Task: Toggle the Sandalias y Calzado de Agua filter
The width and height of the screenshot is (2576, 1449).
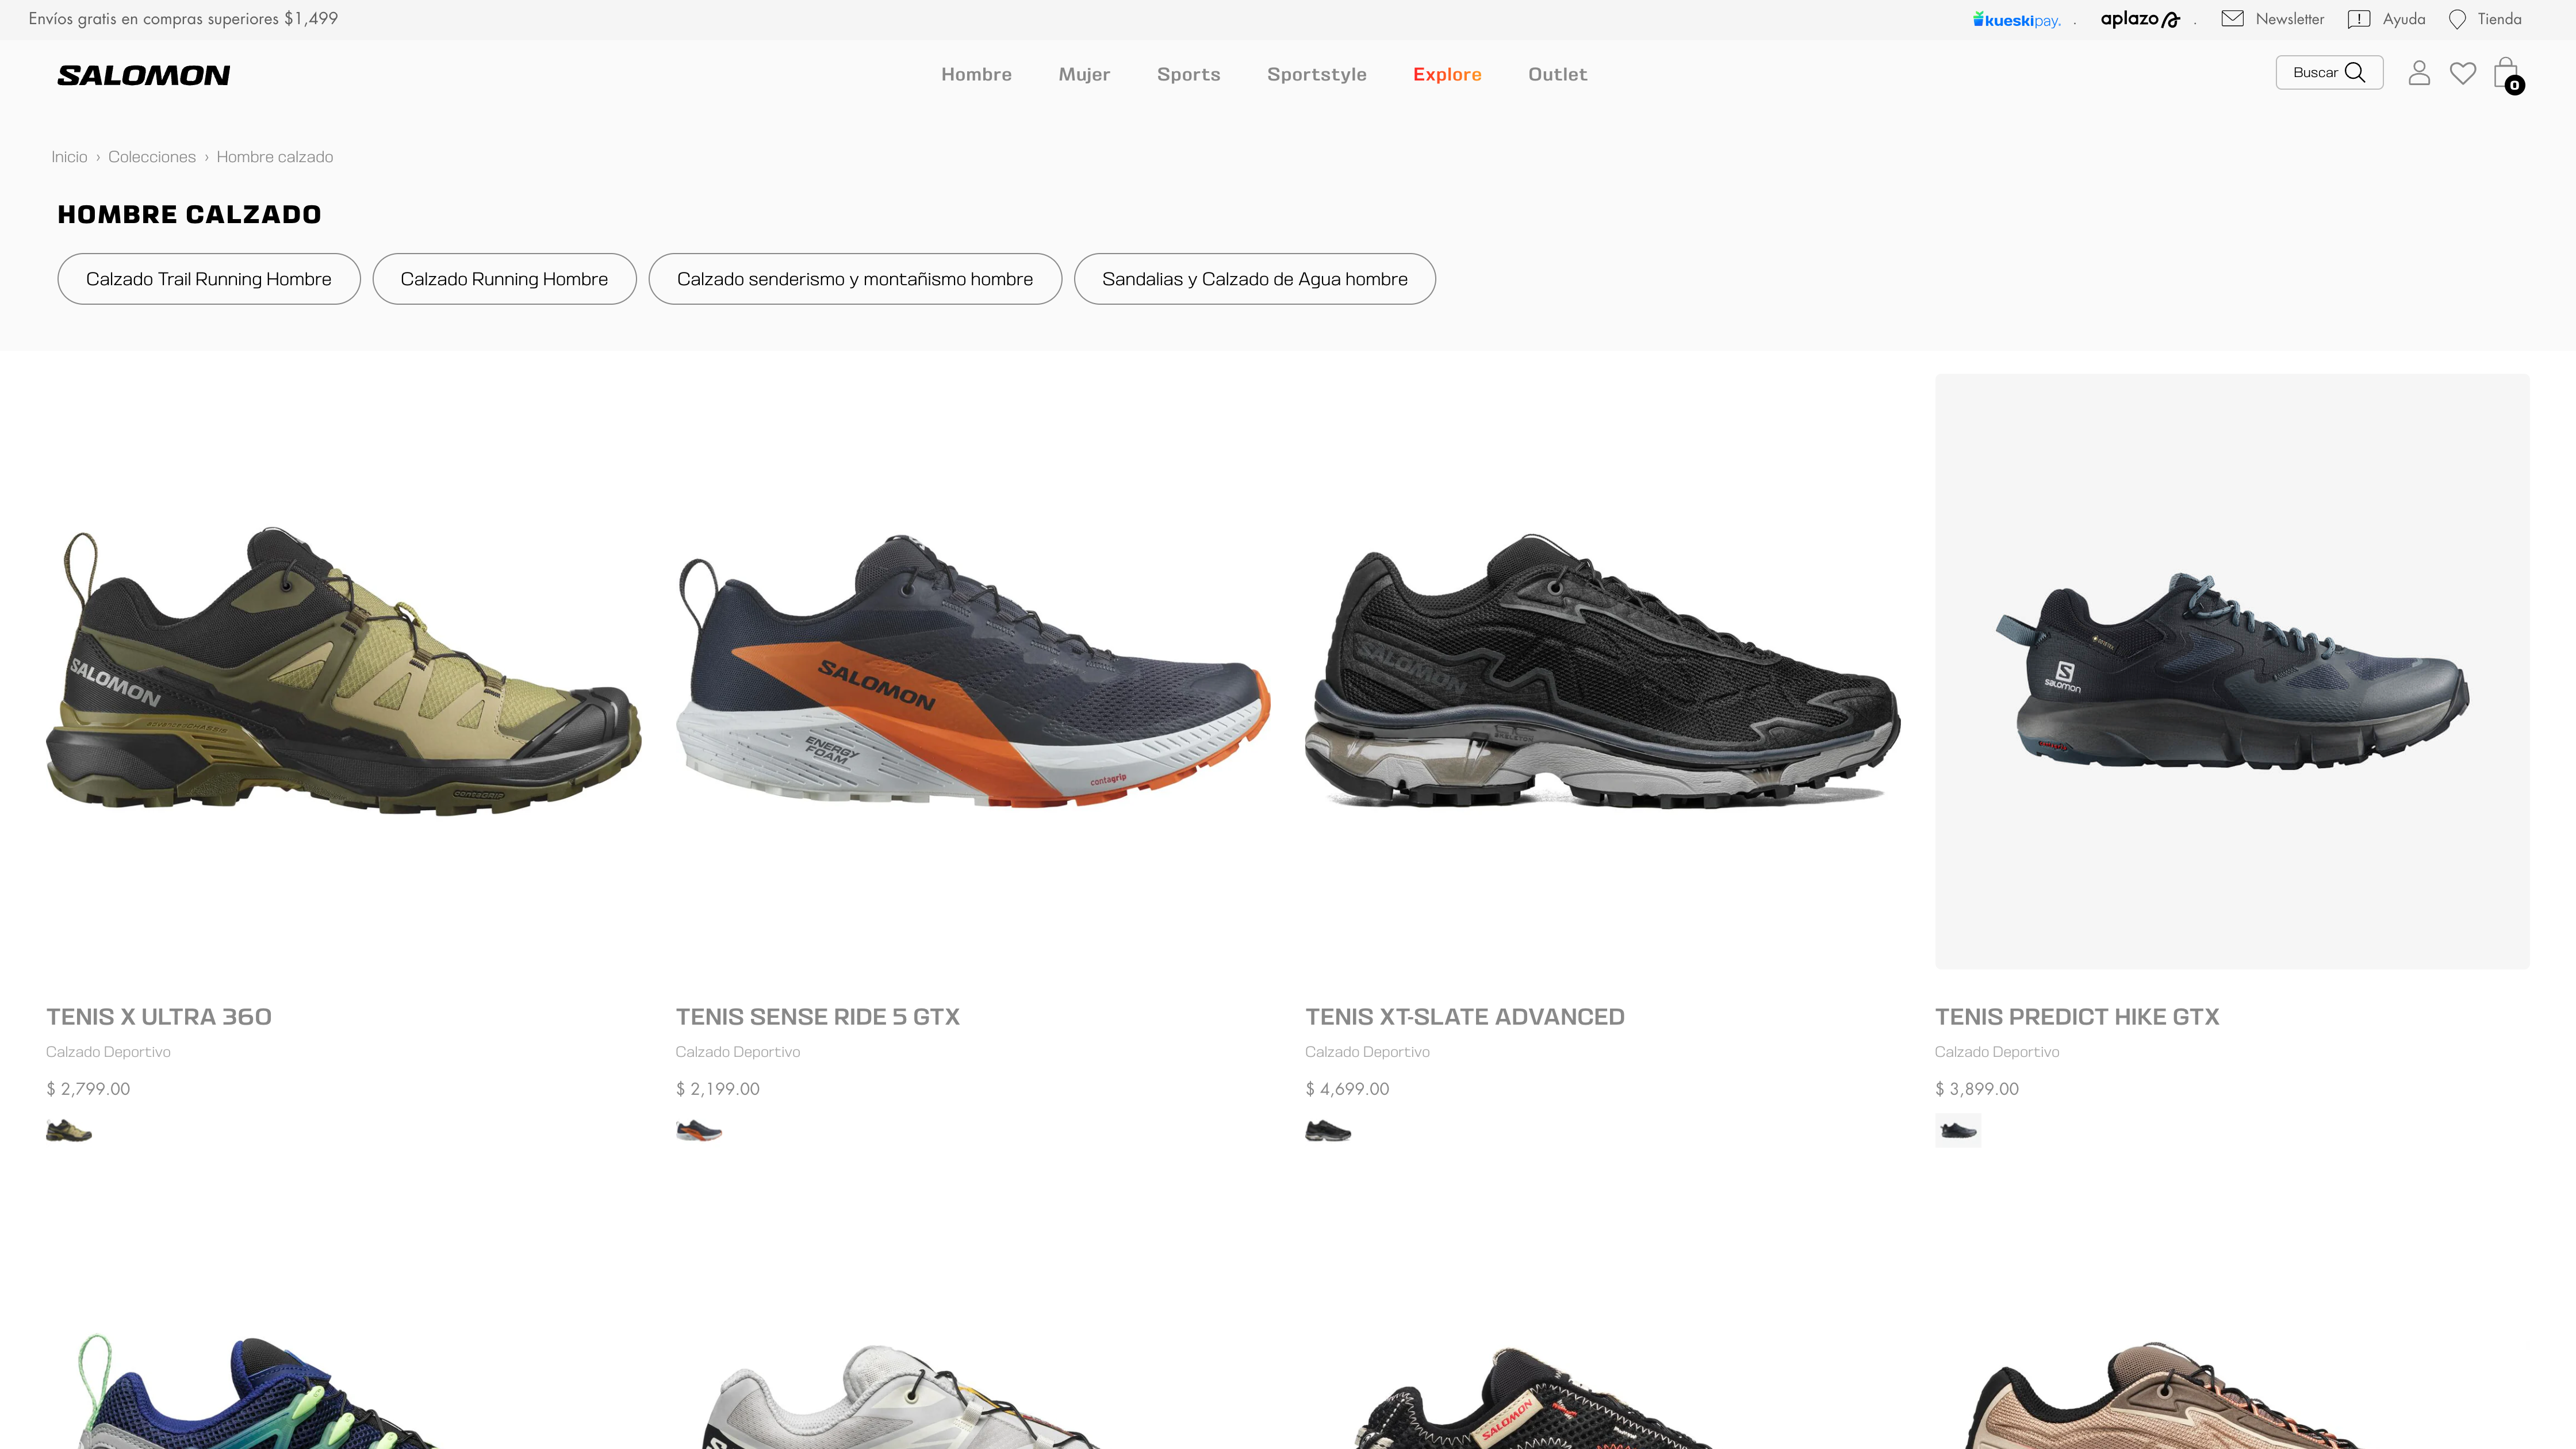Action: click(1254, 279)
